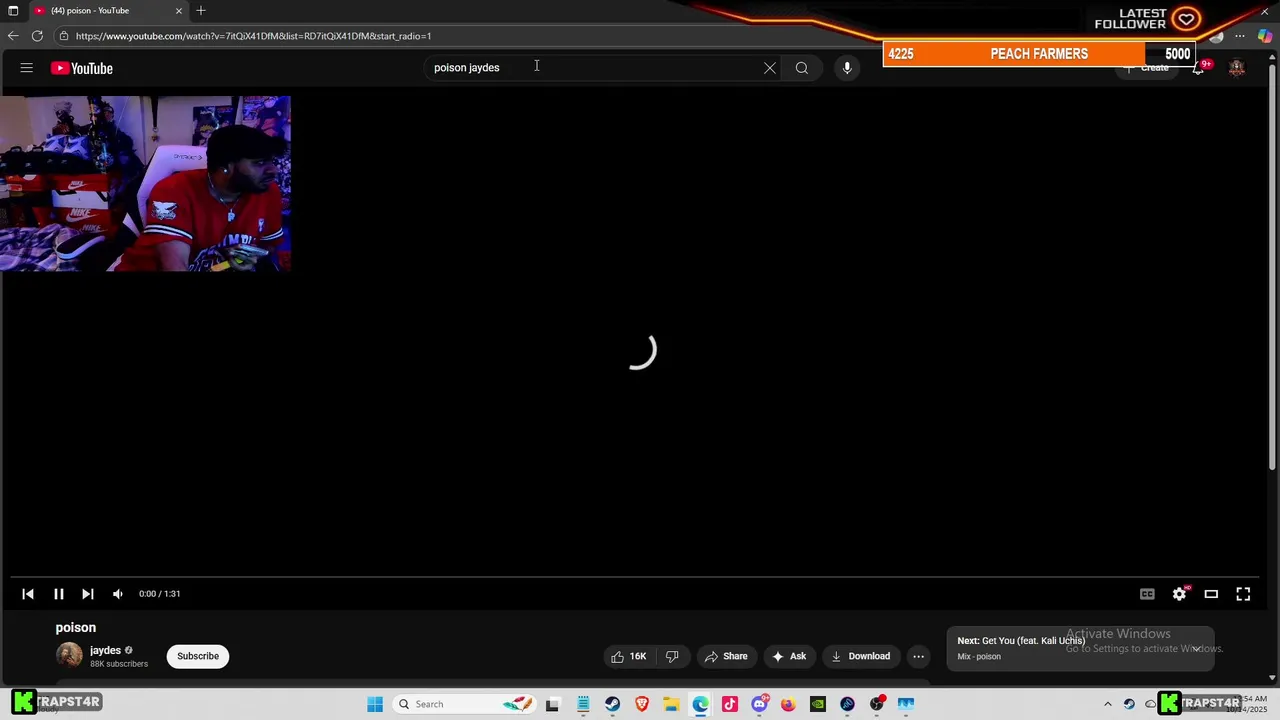1280x720 pixels.
Task: Refresh the browser page
Action: pyautogui.click(x=37, y=36)
